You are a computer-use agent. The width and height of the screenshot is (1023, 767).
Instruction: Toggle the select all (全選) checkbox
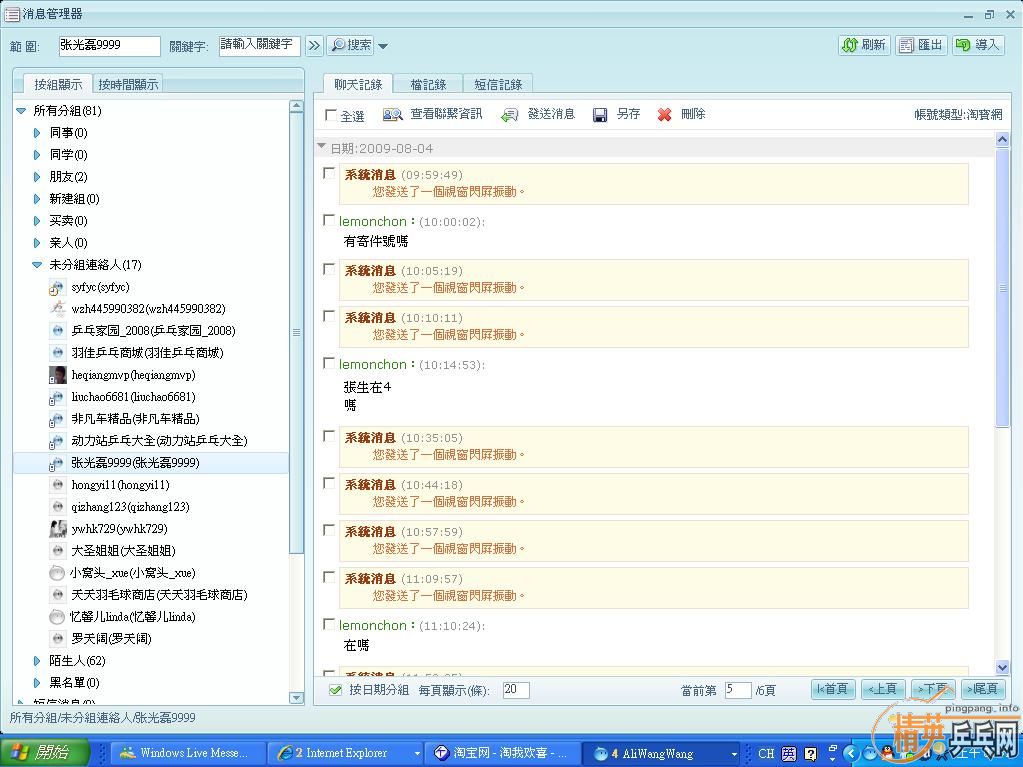tap(331, 115)
